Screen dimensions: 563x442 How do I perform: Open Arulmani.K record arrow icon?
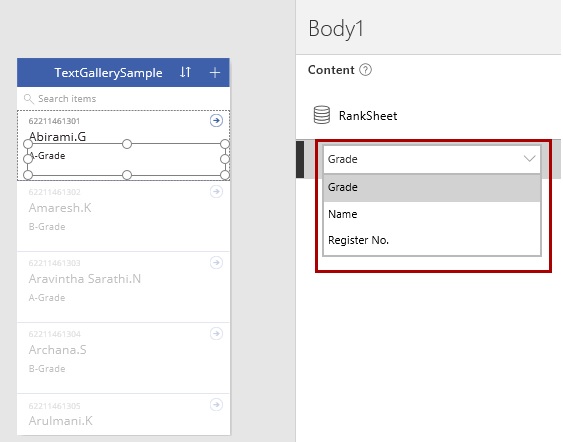click(216, 405)
